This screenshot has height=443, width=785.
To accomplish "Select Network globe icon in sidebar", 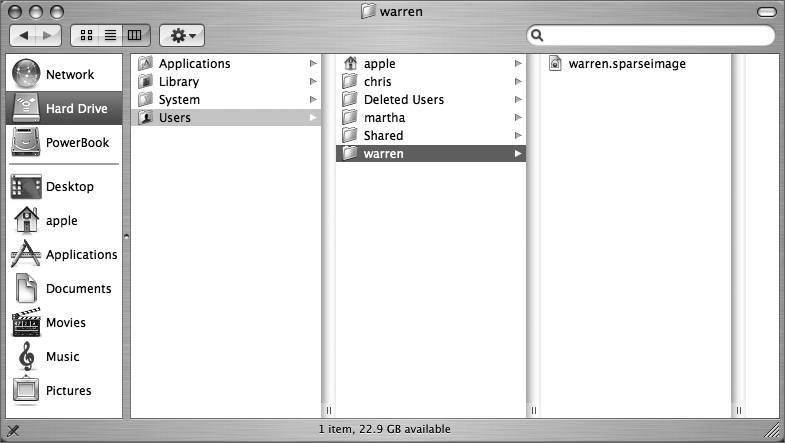I will pos(26,74).
